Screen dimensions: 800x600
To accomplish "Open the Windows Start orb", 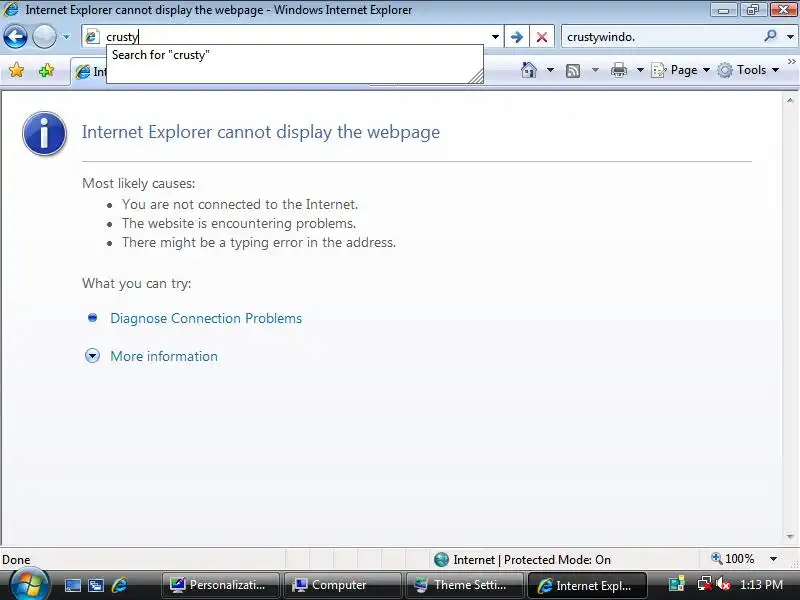I will [x=30, y=585].
